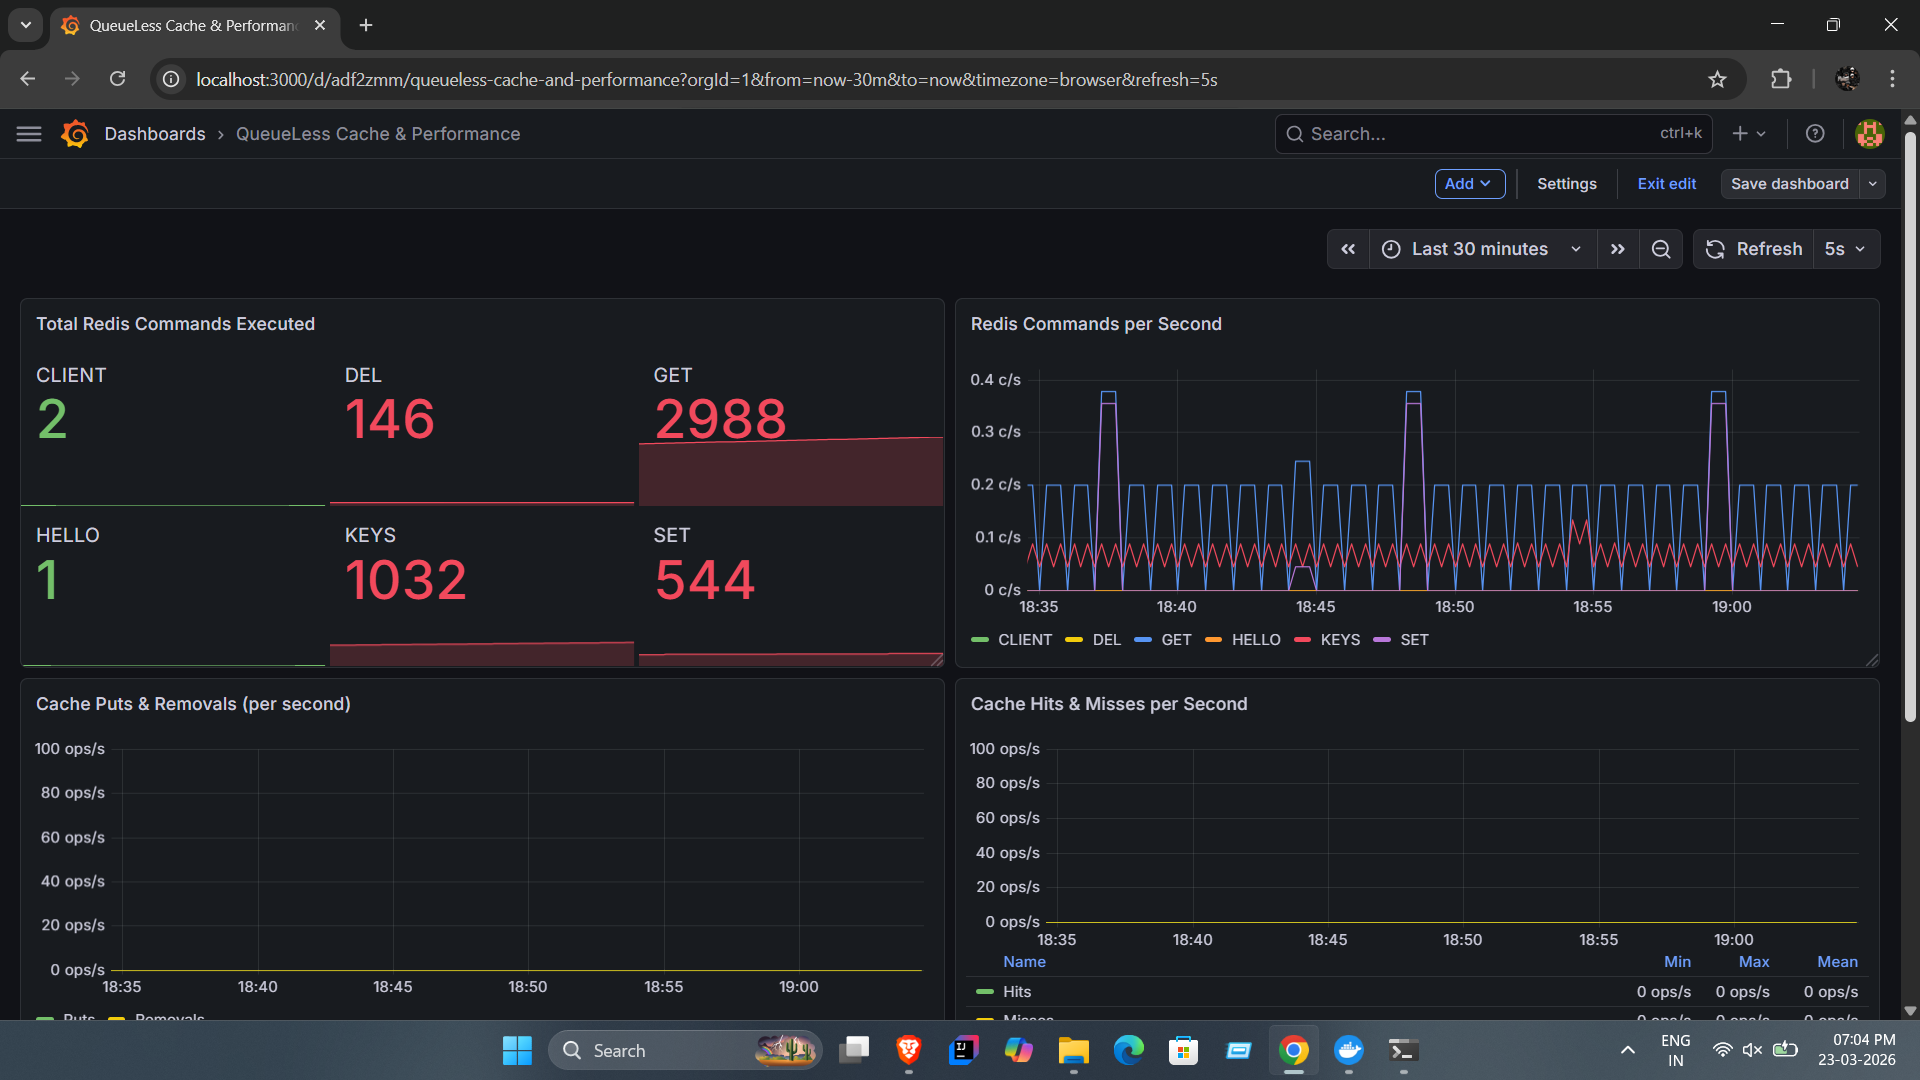The height and width of the screenshot is (1080, 1920).
Task: Bookmark this page with the star icon
Action: pyautogui.click(x=1717, y=79)
